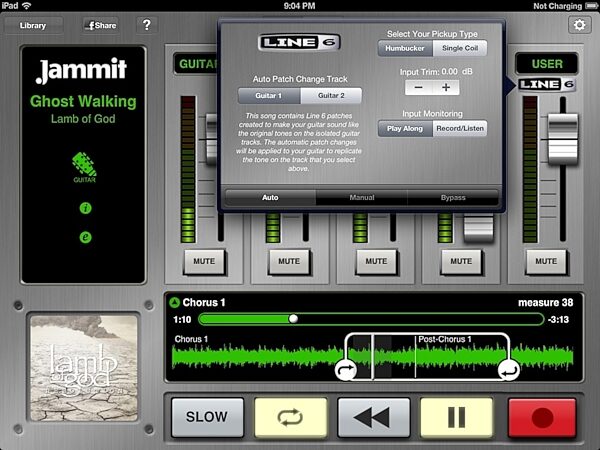Open the help question mark button
The height and width of the screenshot is (450, 600).
tap(147, 25)
